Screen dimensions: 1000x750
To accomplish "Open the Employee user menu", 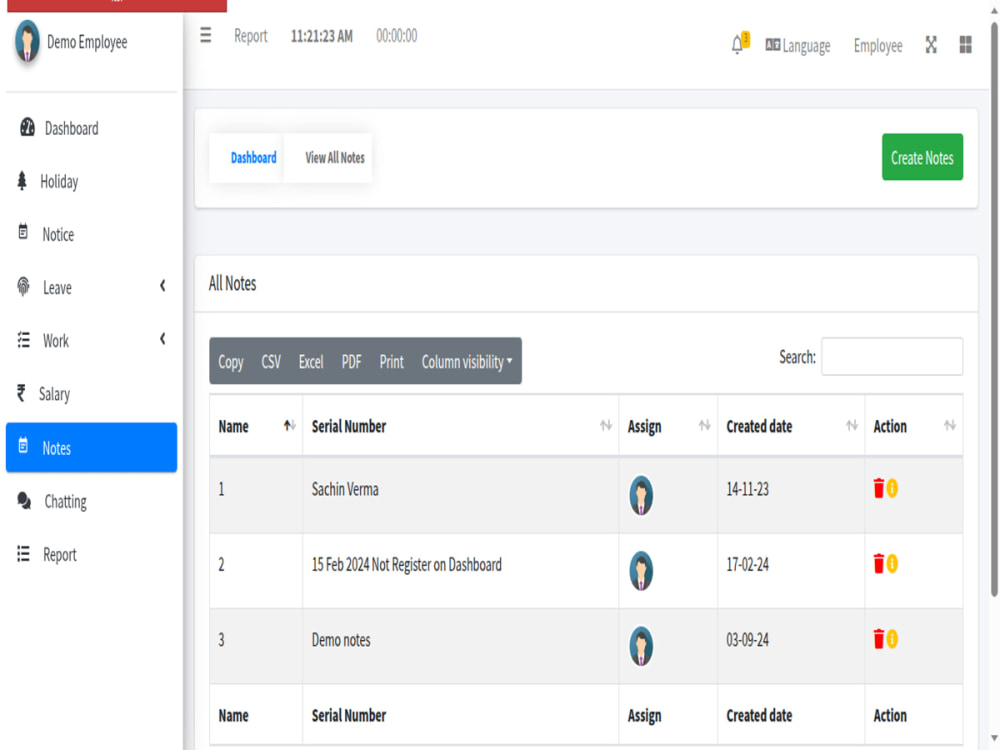I will pyautogui.click(x=878, y=45).
